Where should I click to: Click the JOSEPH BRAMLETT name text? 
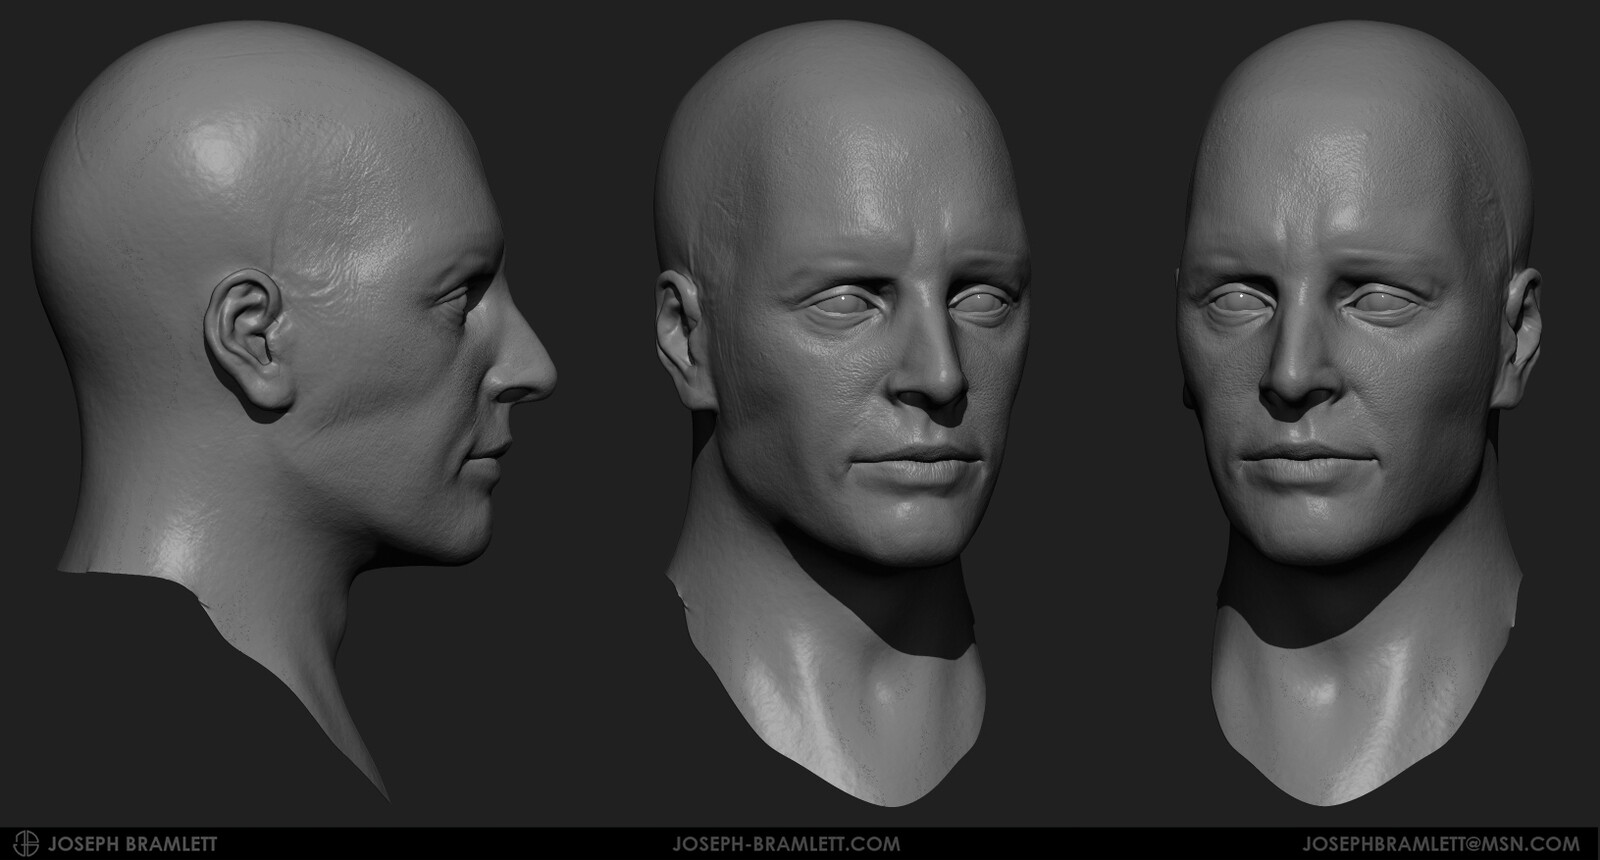[132, 844]
